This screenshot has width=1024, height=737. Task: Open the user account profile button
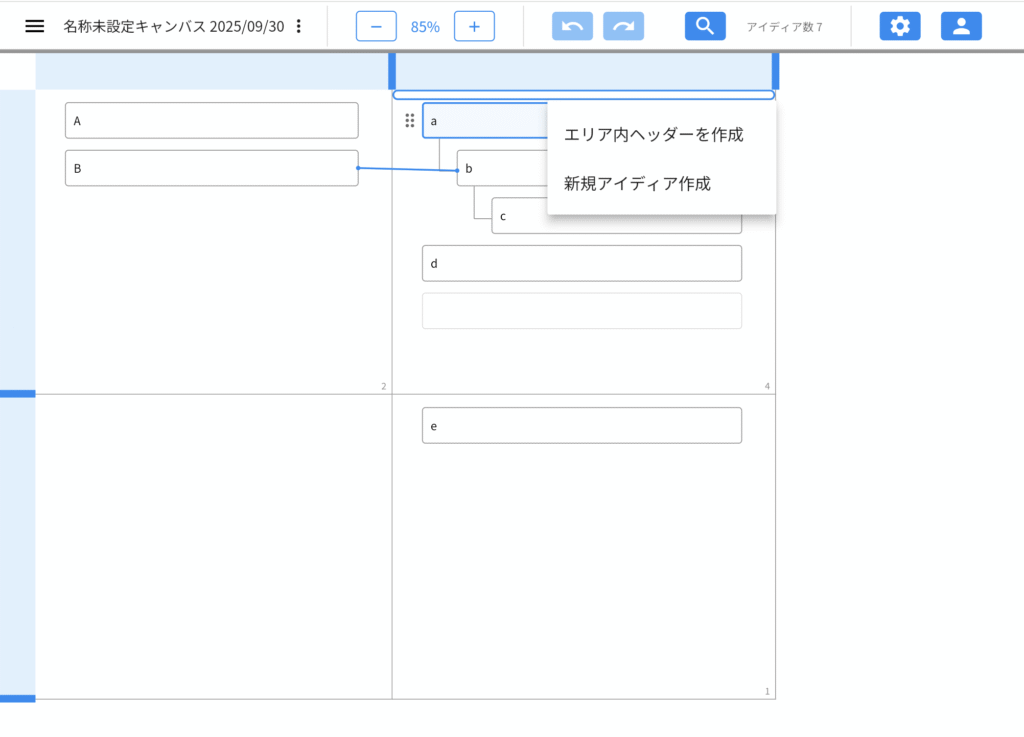point(961,26)
